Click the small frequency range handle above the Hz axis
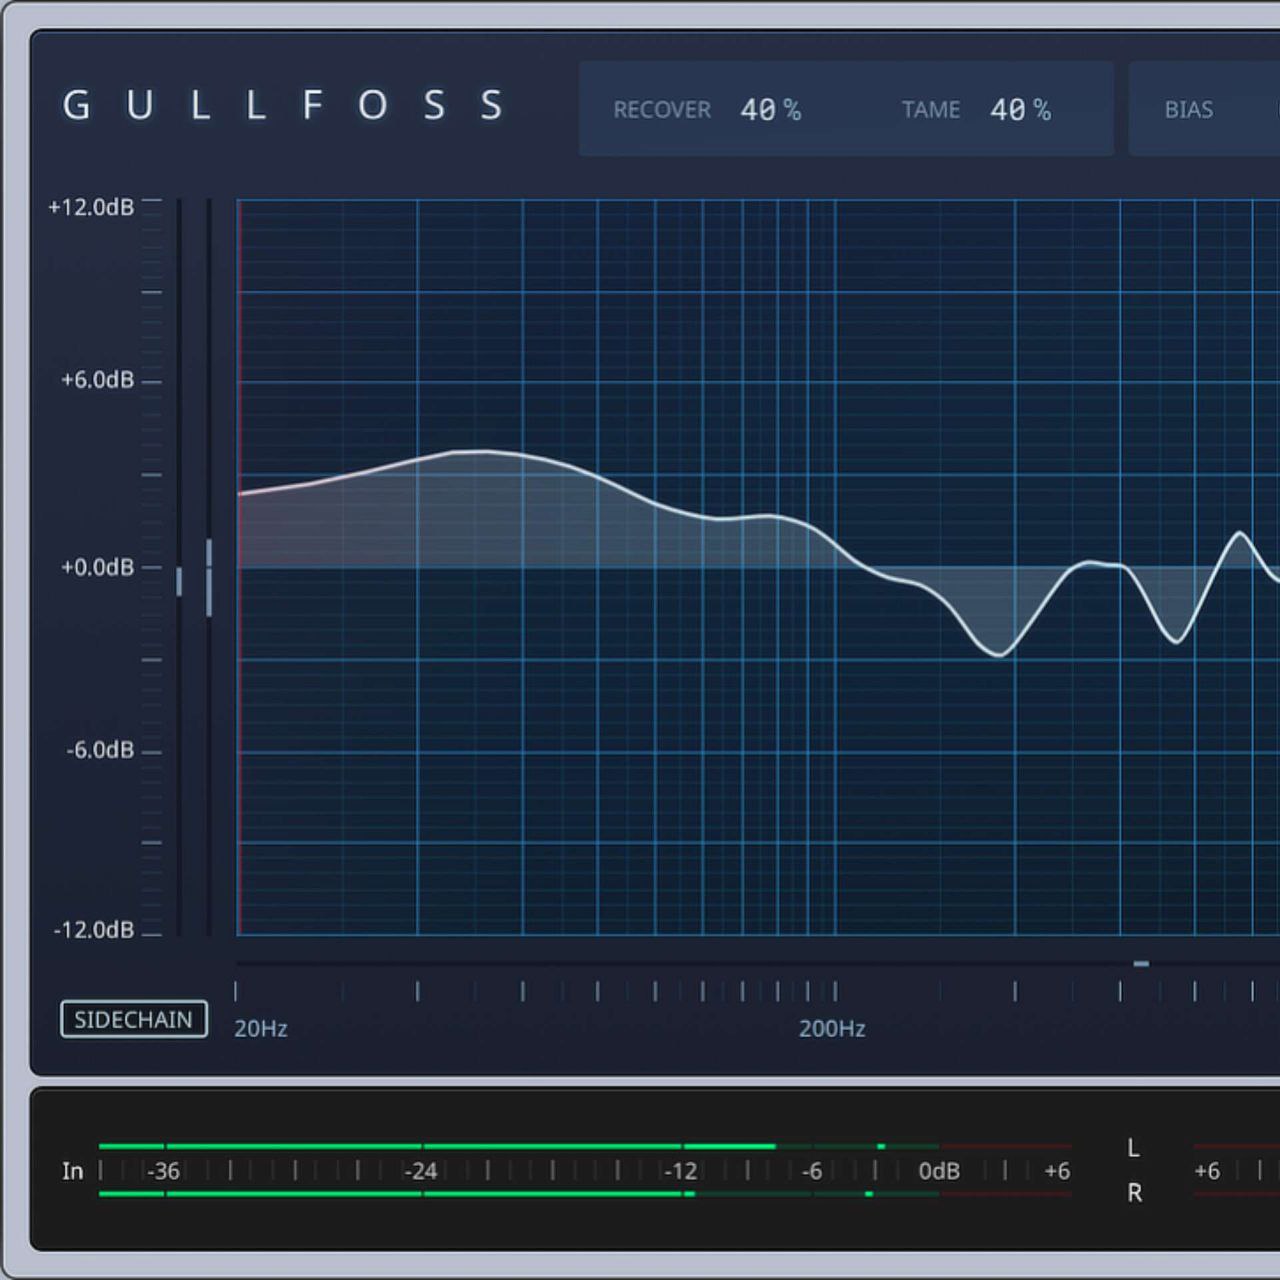Viewport: 1280px width, 1280px height. (x=1141, y=964)
